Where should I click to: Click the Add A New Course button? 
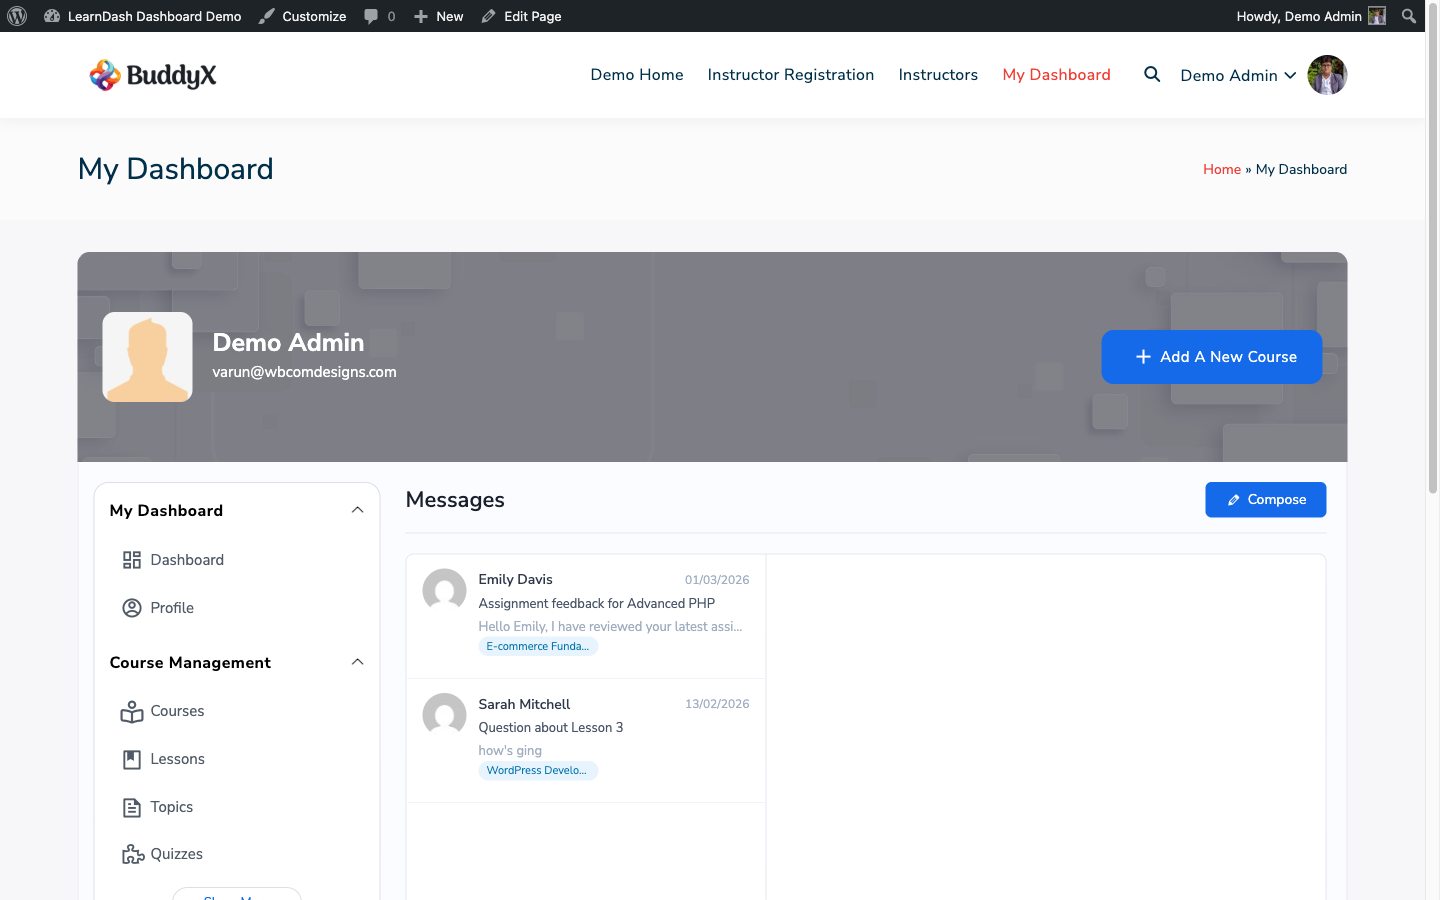(x=1211, y=357)
